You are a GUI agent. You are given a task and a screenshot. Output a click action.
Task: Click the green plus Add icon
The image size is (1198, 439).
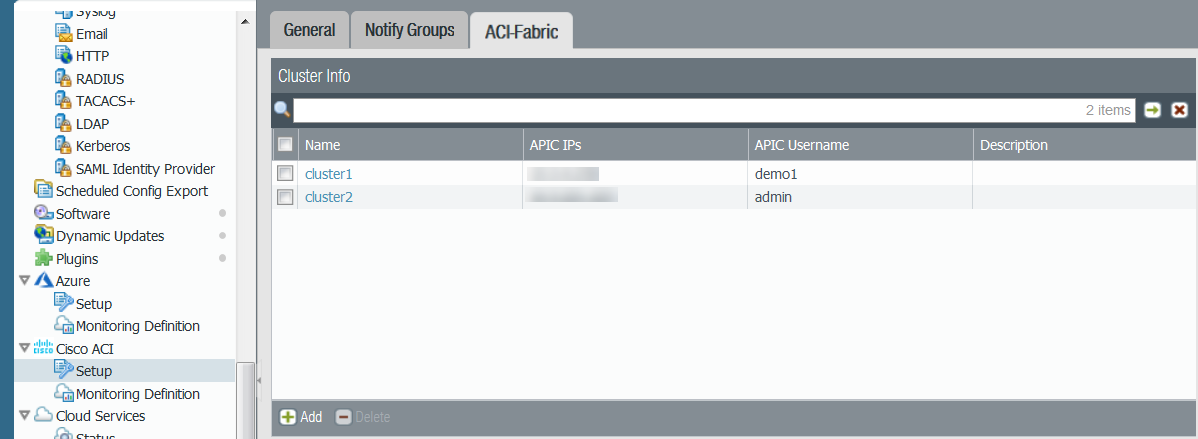(x=288, y=417)
